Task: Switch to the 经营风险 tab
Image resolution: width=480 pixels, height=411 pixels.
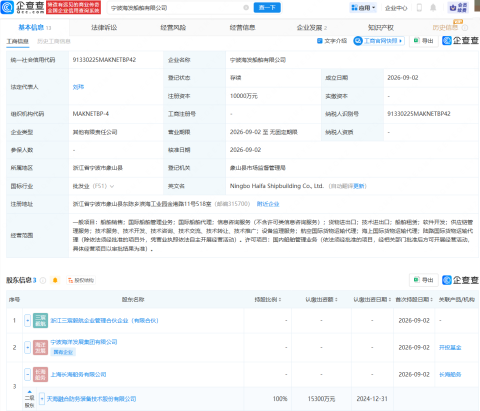Action: pos(173,28)
